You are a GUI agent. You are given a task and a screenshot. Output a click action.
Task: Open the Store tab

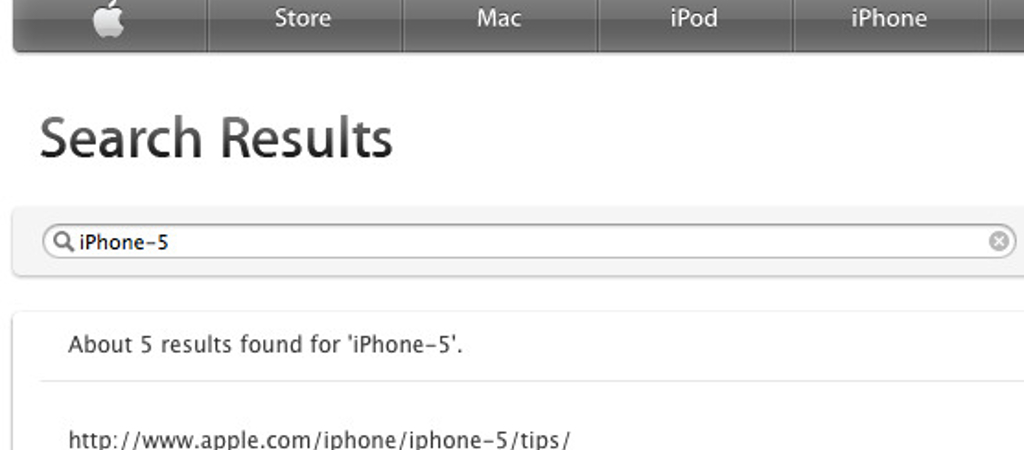(x=303, y=18)
